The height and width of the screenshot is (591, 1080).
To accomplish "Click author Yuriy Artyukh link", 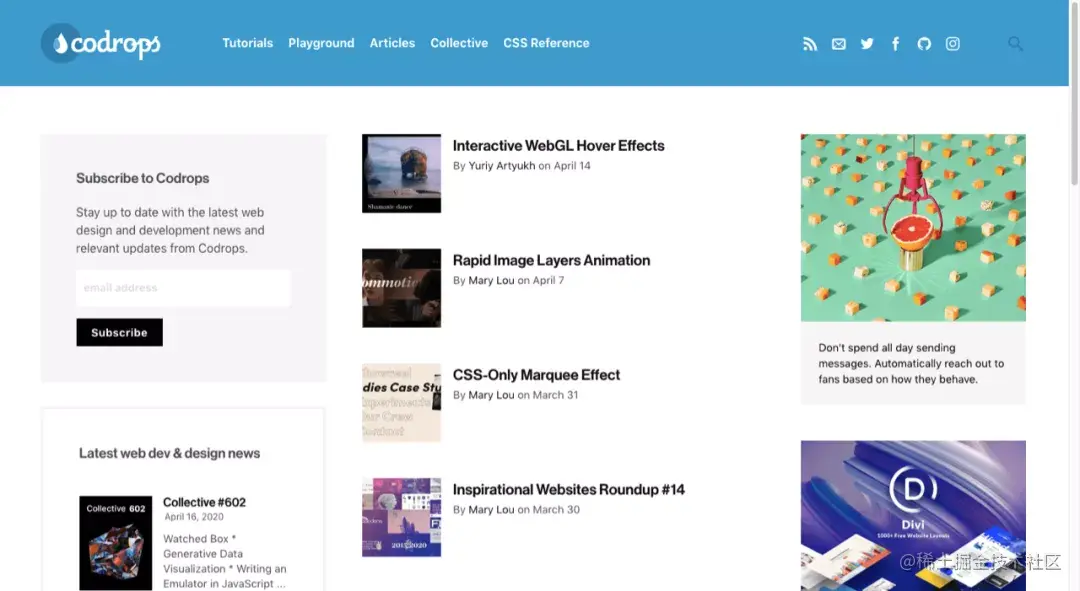I will click(501, 165).
